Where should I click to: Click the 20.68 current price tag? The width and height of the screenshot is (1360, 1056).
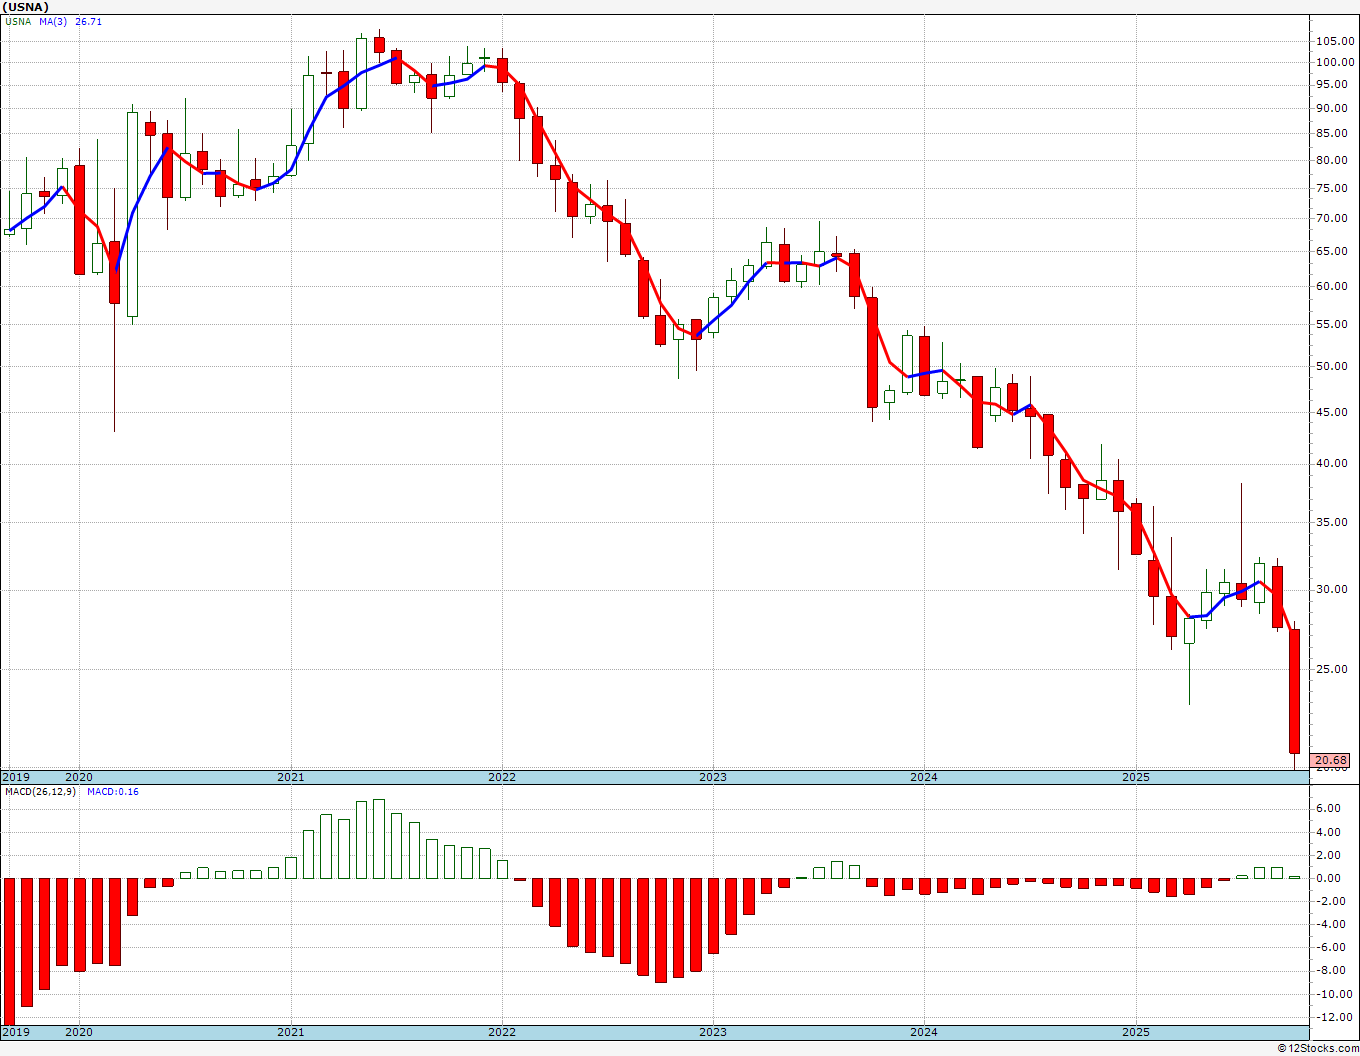1331,760
